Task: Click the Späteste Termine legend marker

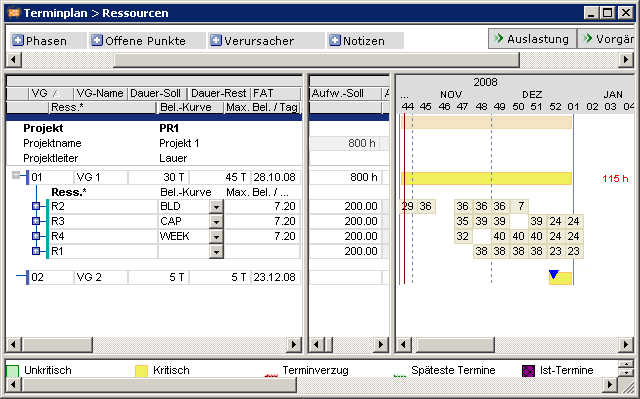Action: (400, 375)
